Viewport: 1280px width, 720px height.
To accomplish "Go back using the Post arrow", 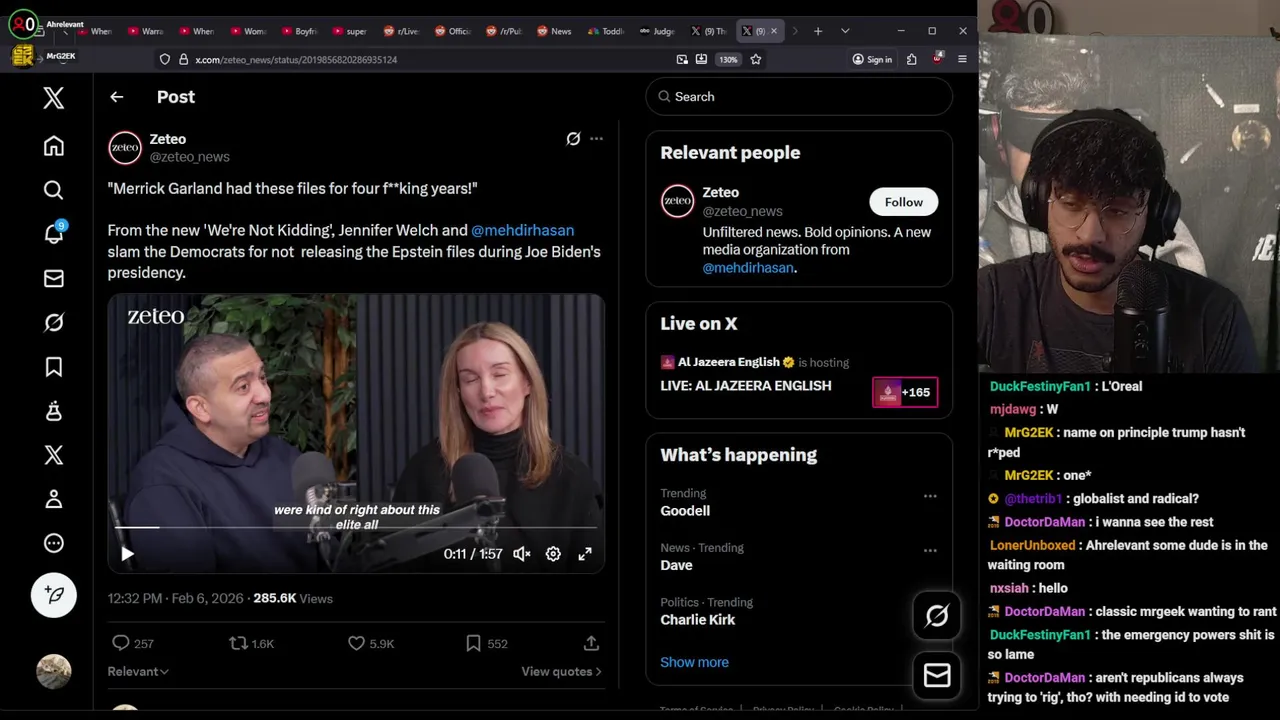I will (x=117, y=97).
